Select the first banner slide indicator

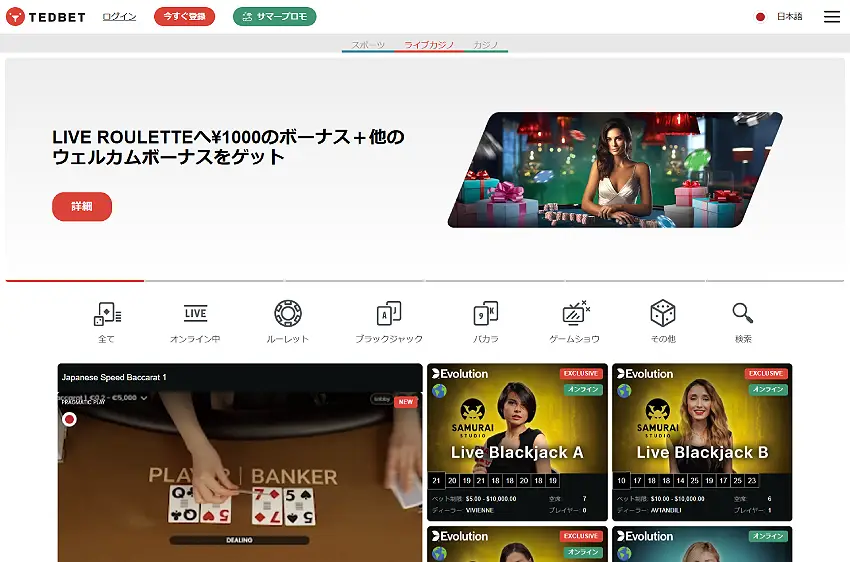point(75,281)
